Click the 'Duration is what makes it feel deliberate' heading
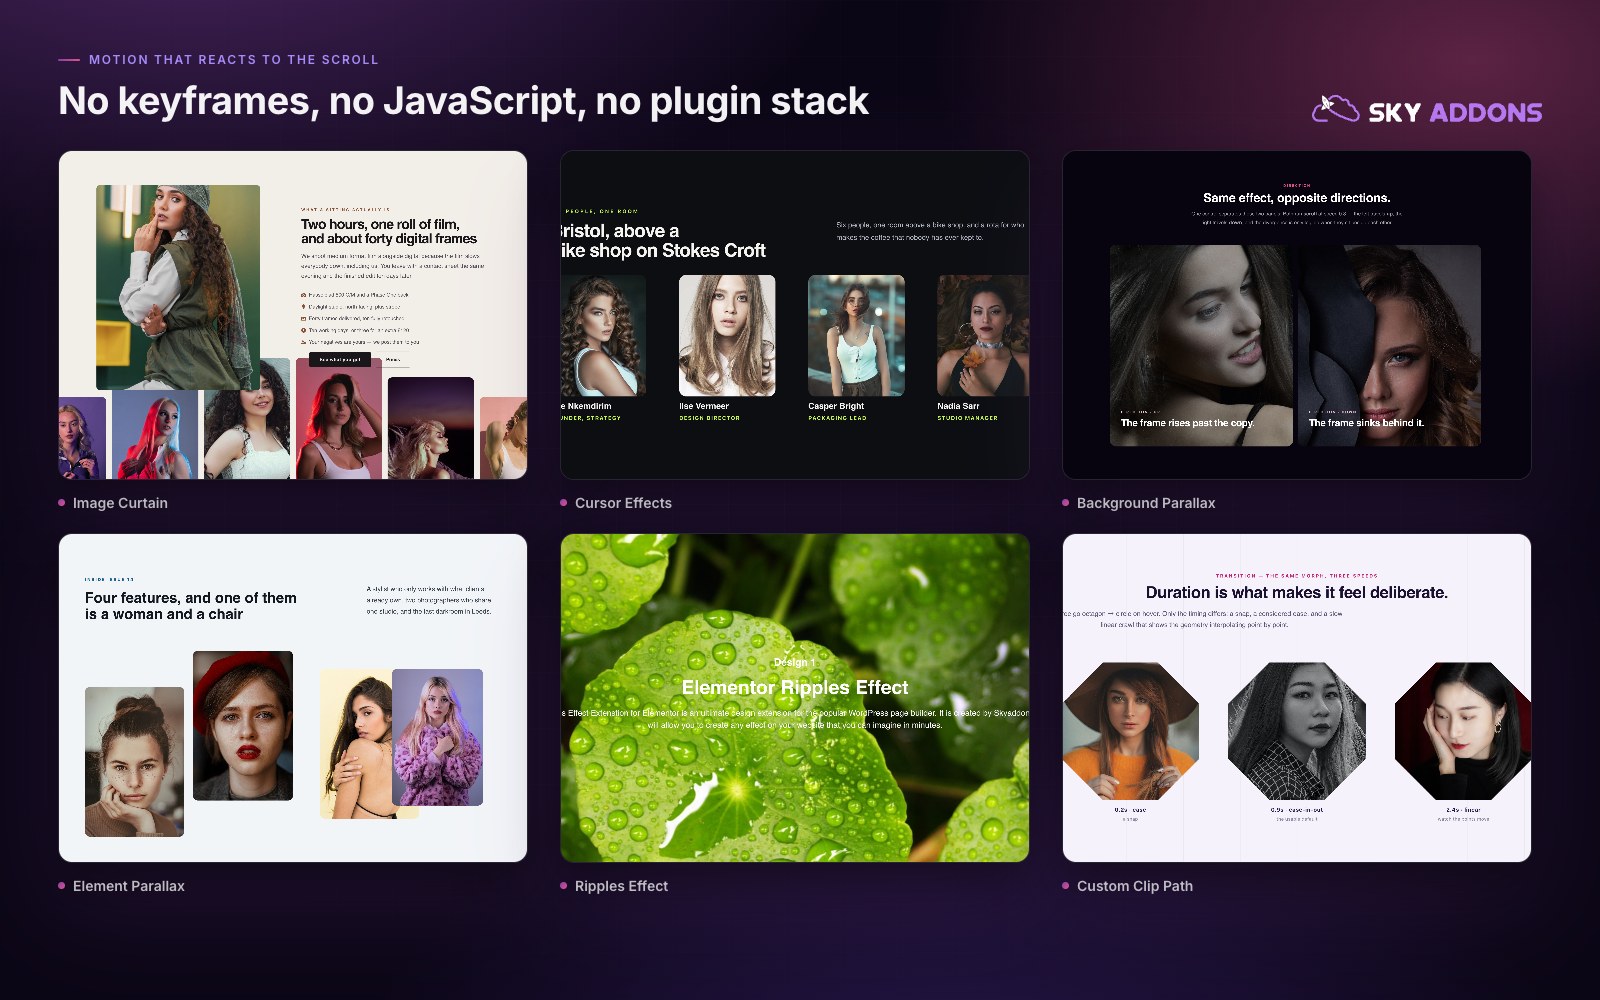Viewport: 1600px width, 1000px height. click(x=1297, y=592)
